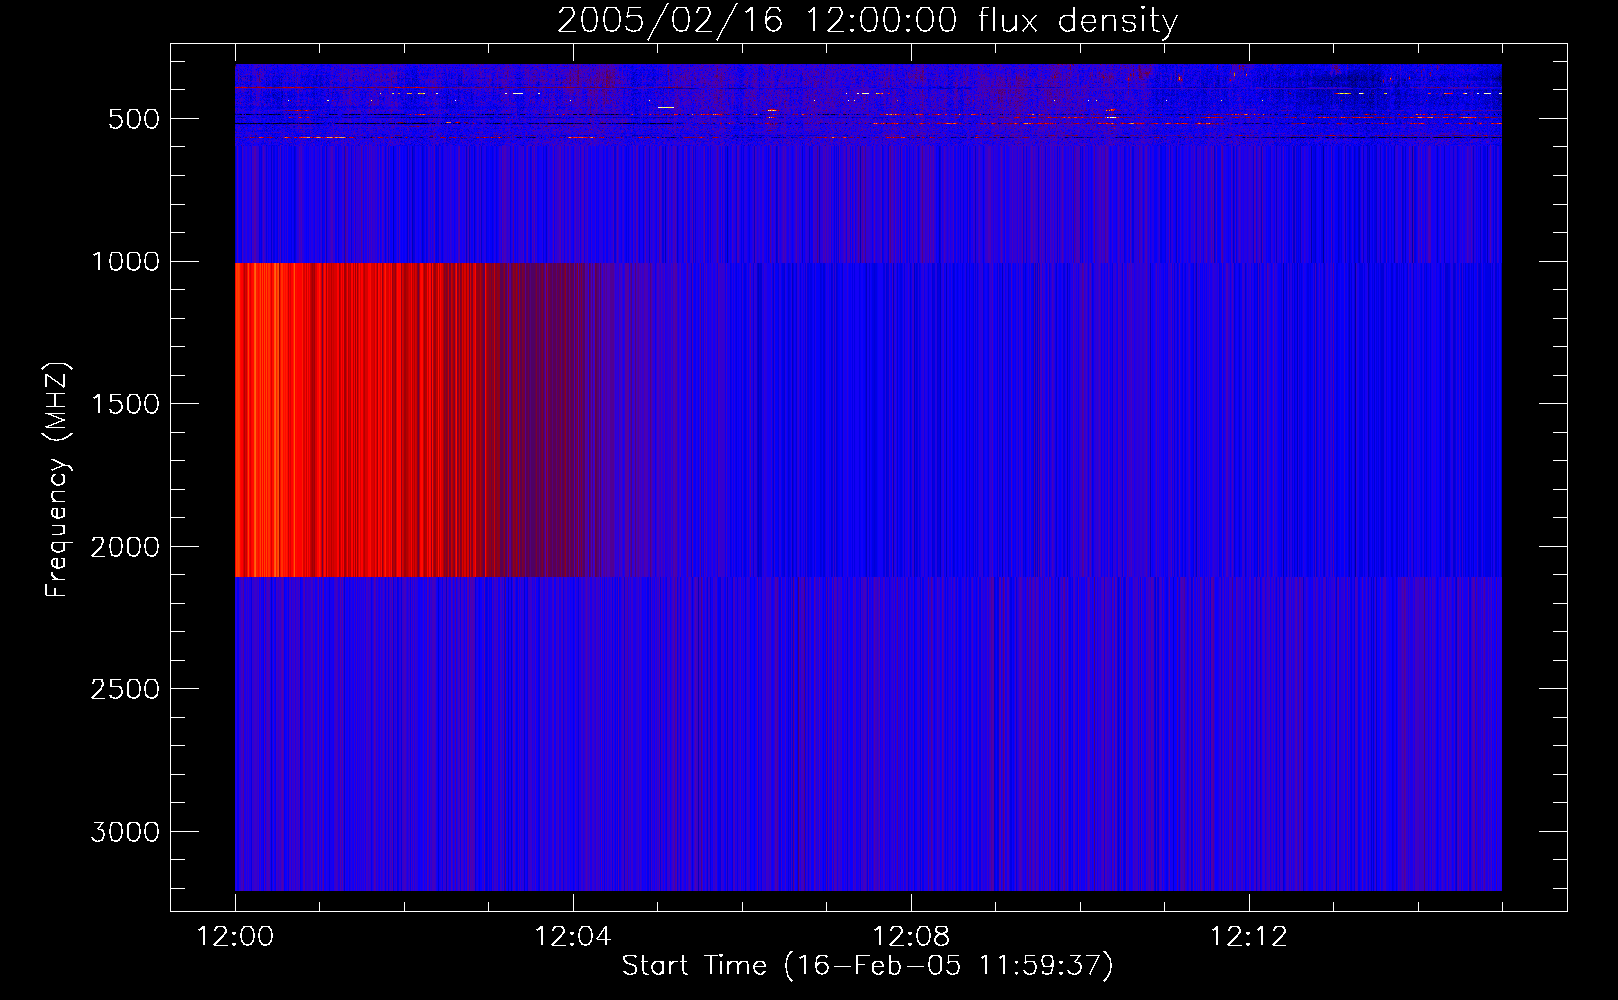The width and height of the screenshot is (1618, 1000).
Task: Click the 500 frequency tick label
Action: [134, 119]
